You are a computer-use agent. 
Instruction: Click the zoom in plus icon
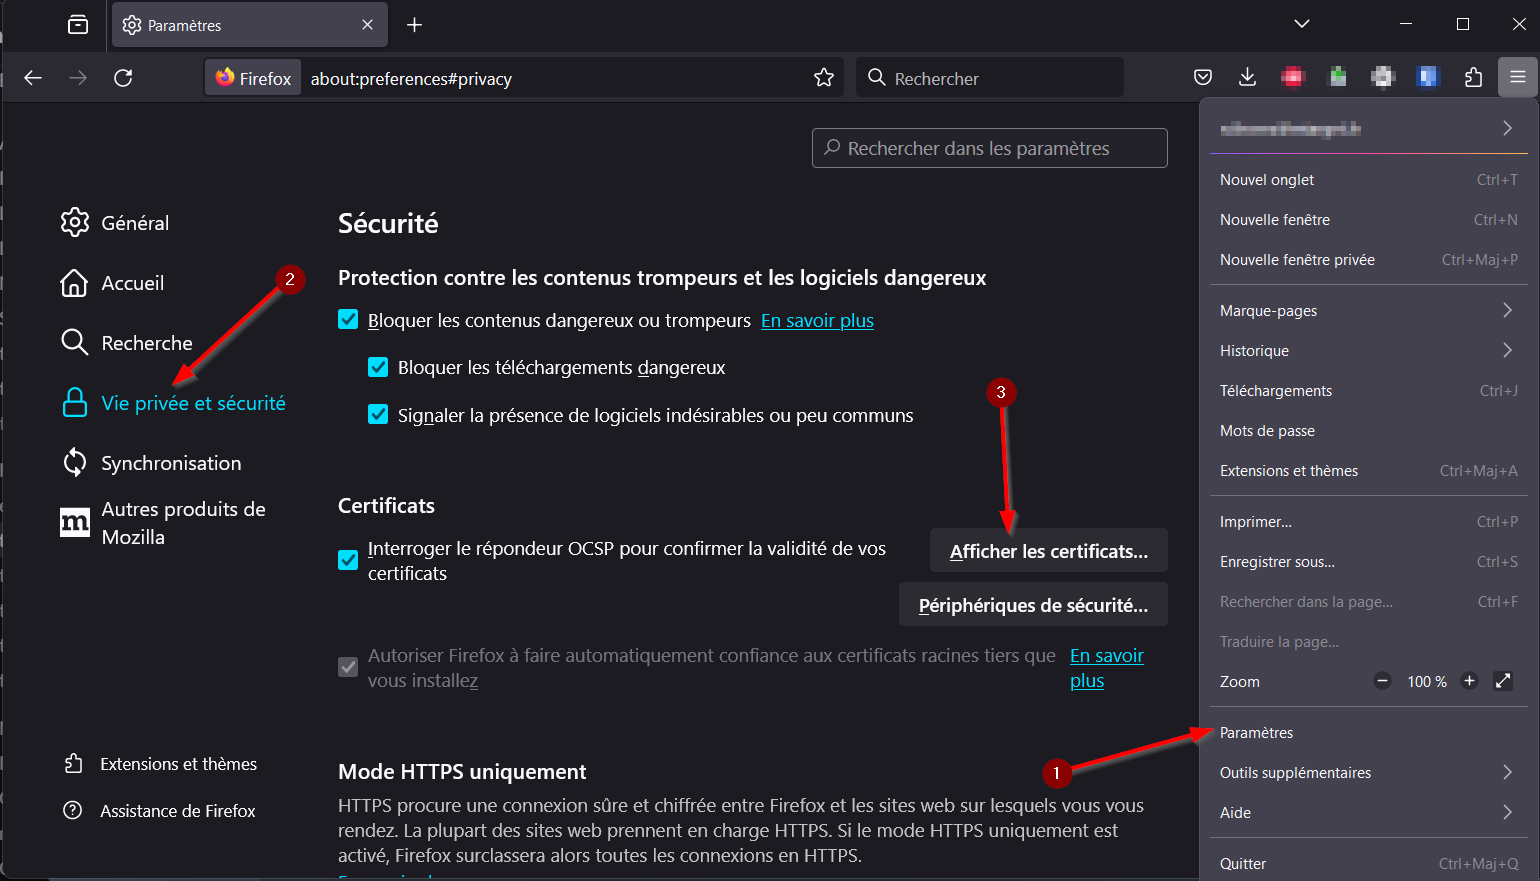coord(1469,681)
